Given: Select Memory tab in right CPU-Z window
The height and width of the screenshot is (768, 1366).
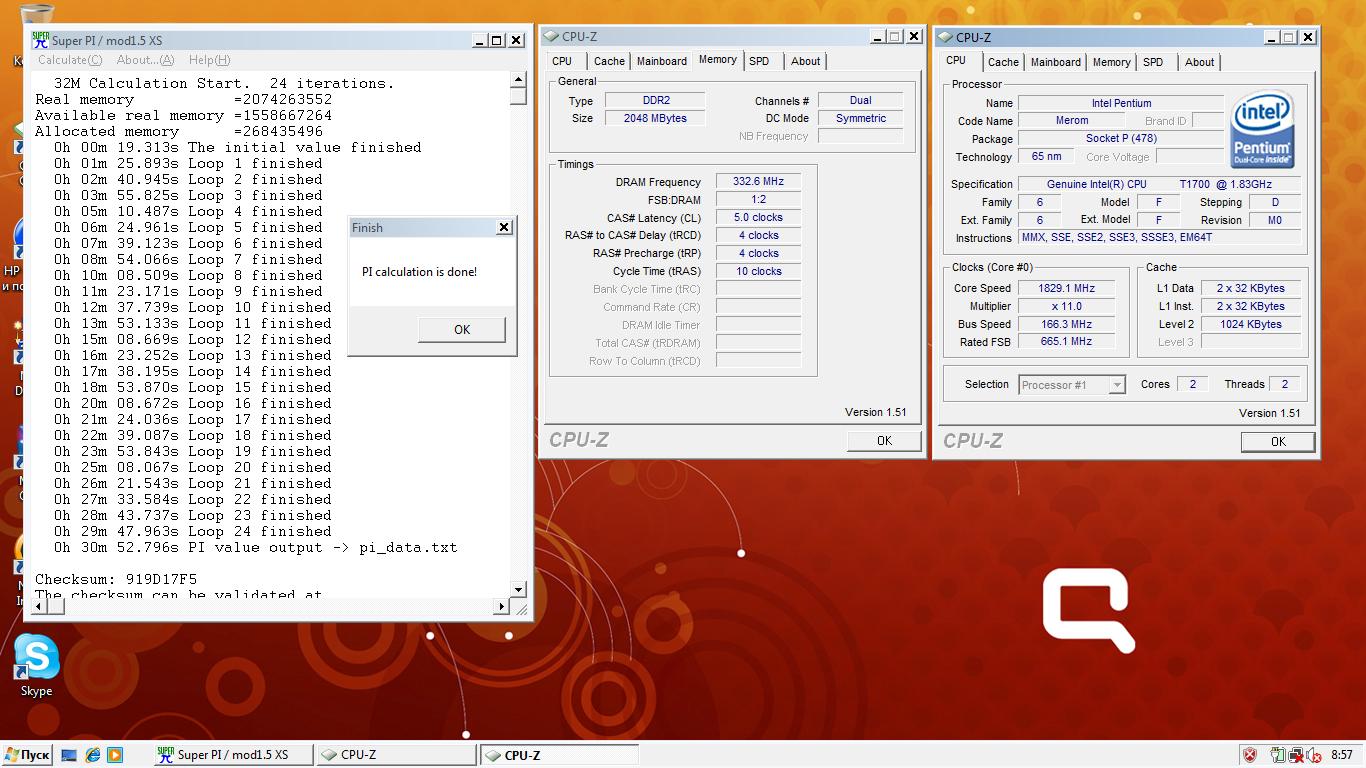Looking at the screenshot, I should point(1111,62).
